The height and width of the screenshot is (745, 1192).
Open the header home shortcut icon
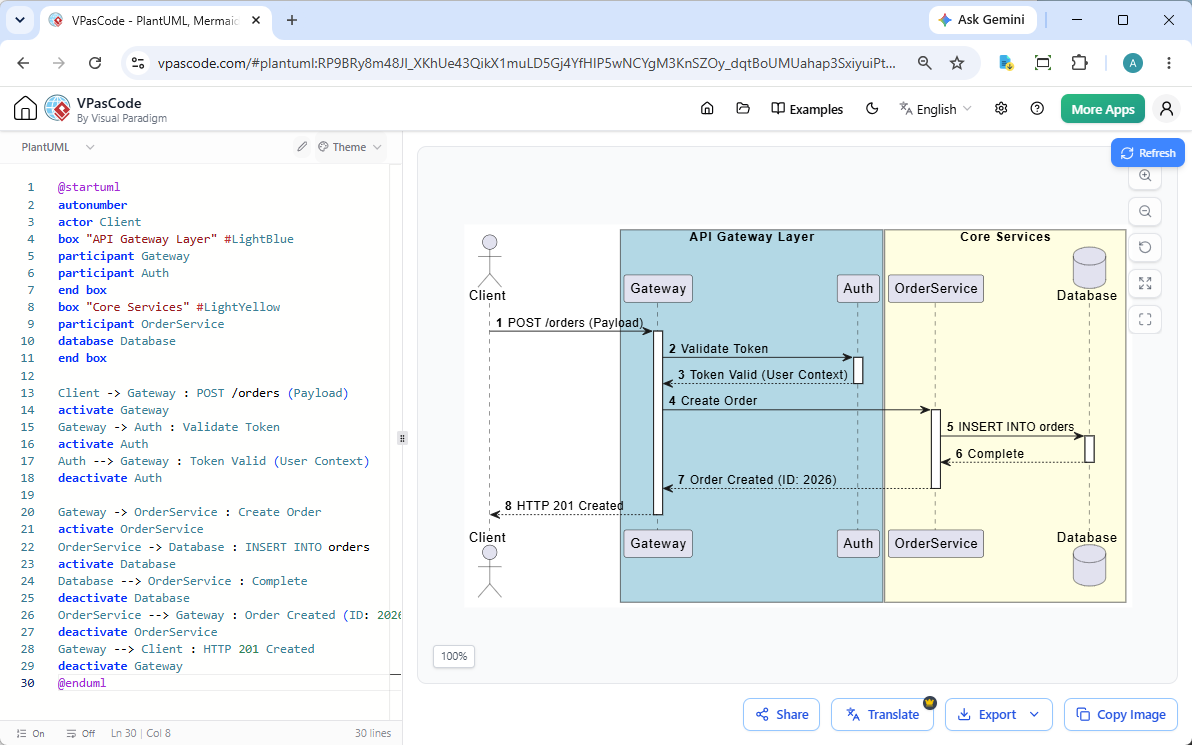707,109
